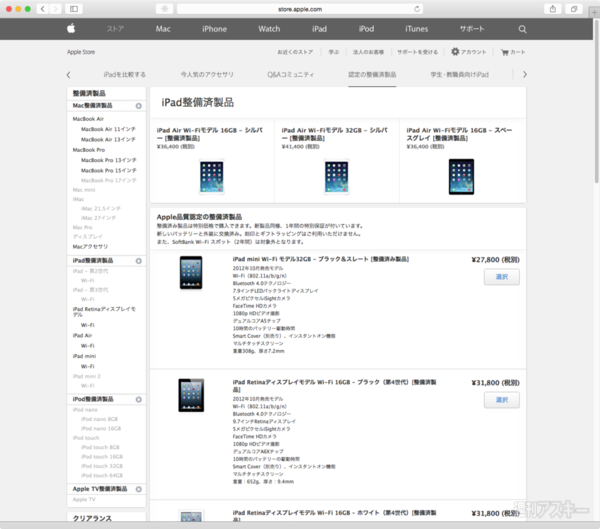Image resolution: width=600 pixels, height=529 pixels.
Task: Open Macアクセサリ sidebar link
Action: pyautogui.click(x=90, y=247)
